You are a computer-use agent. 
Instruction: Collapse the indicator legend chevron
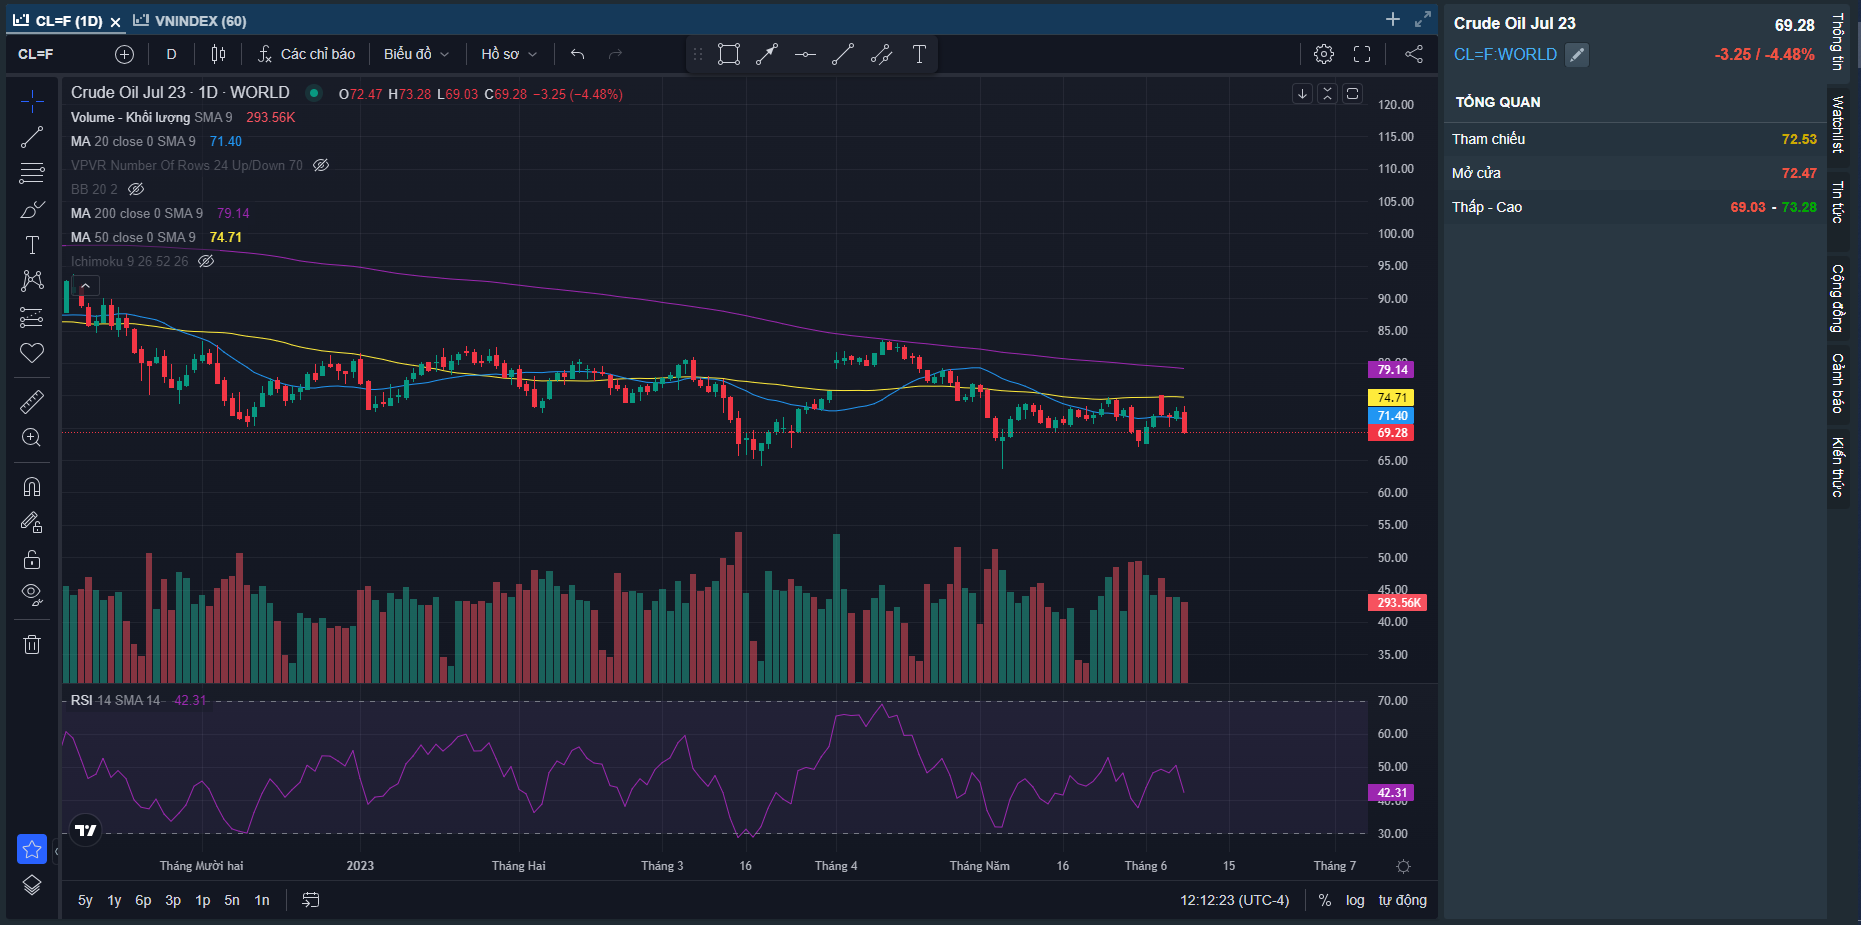pos(86,286)
